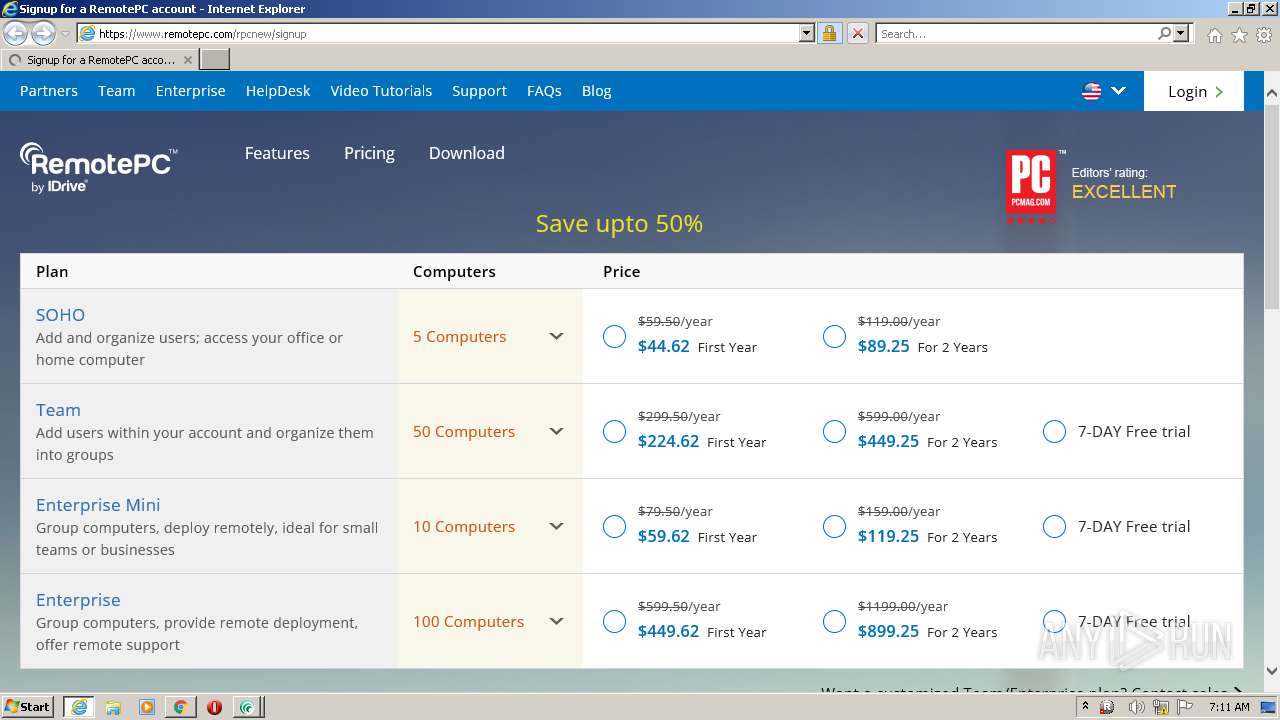The width and height of the screenshot is (1280, 720).
Task: Select Enterprise Mini 7-DAY Free trial
Action: (x=1054, y=527)
